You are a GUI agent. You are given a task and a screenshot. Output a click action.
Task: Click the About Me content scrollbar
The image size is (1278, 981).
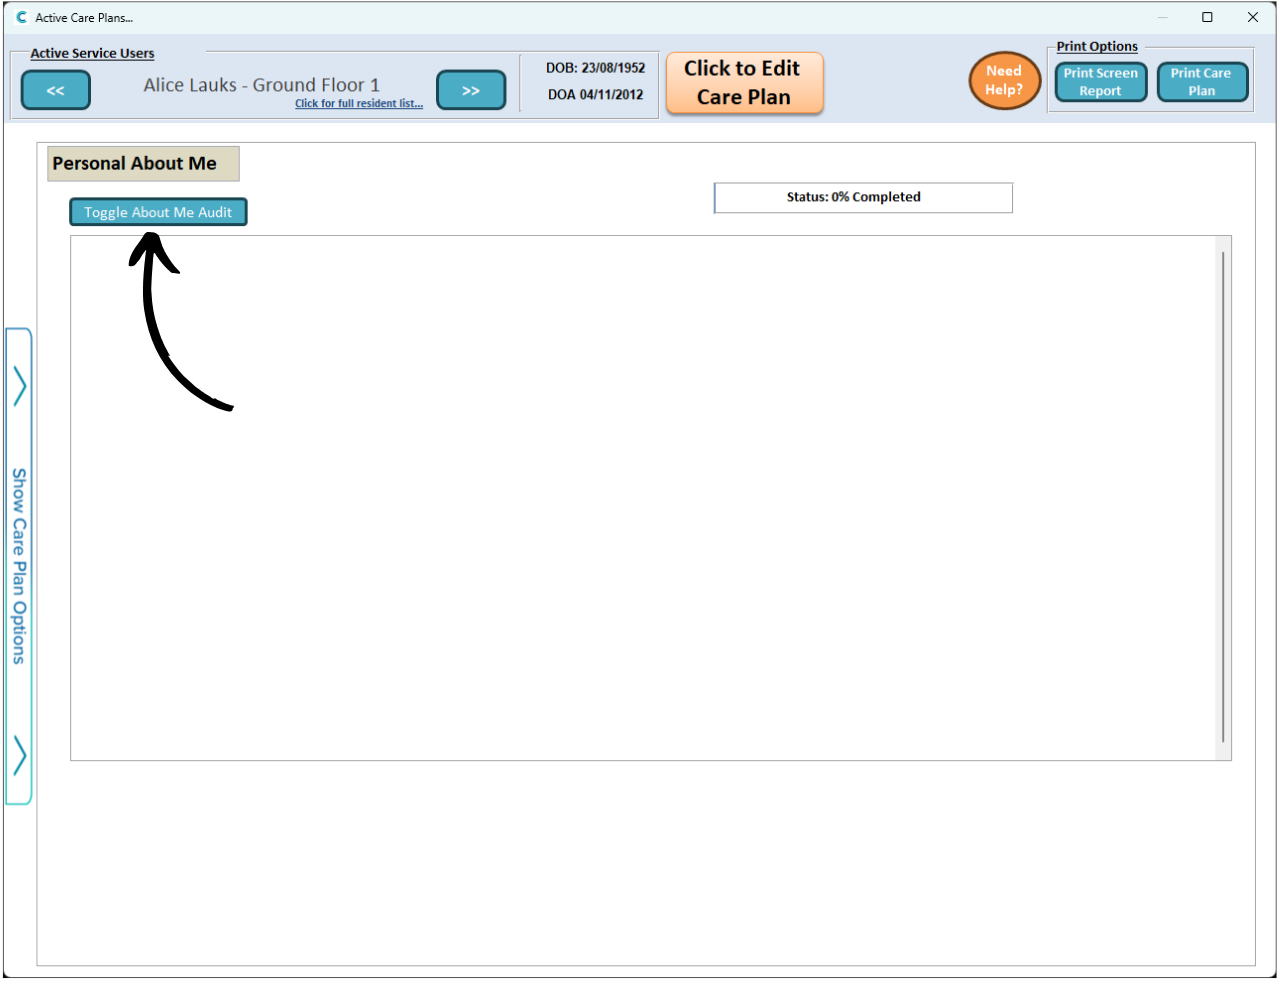tap(1222, 497)
